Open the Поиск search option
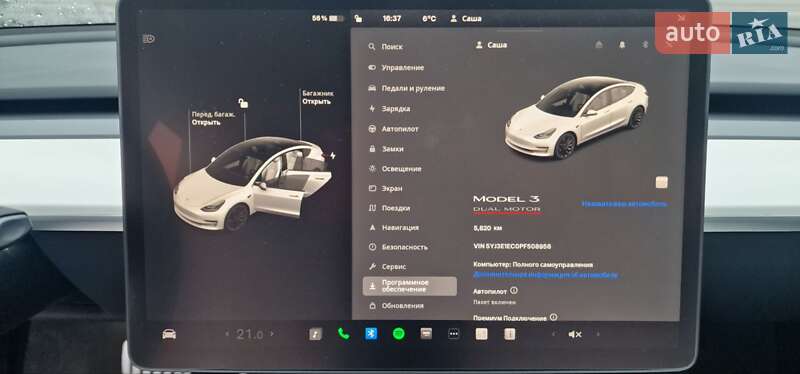The image size is (800, 374). tap(385, 46)
